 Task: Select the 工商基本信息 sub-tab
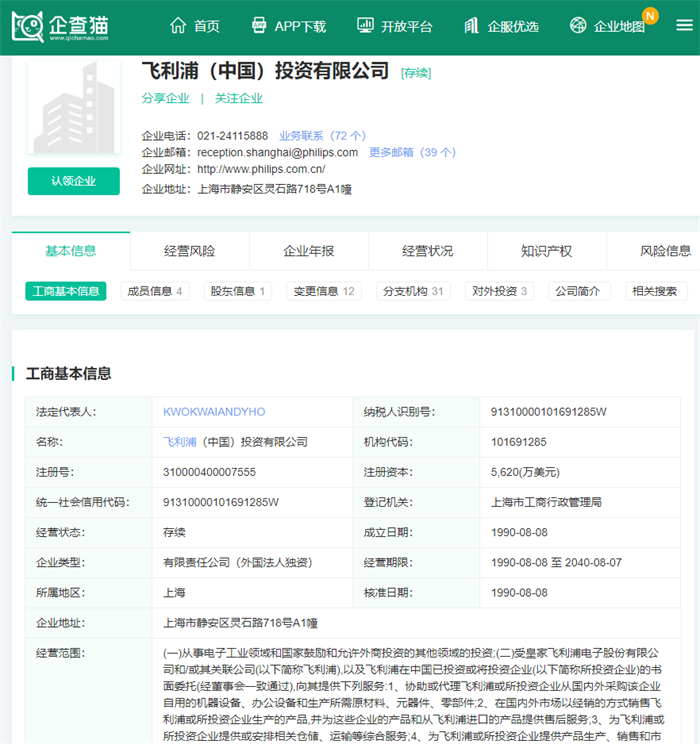[65, 291]
